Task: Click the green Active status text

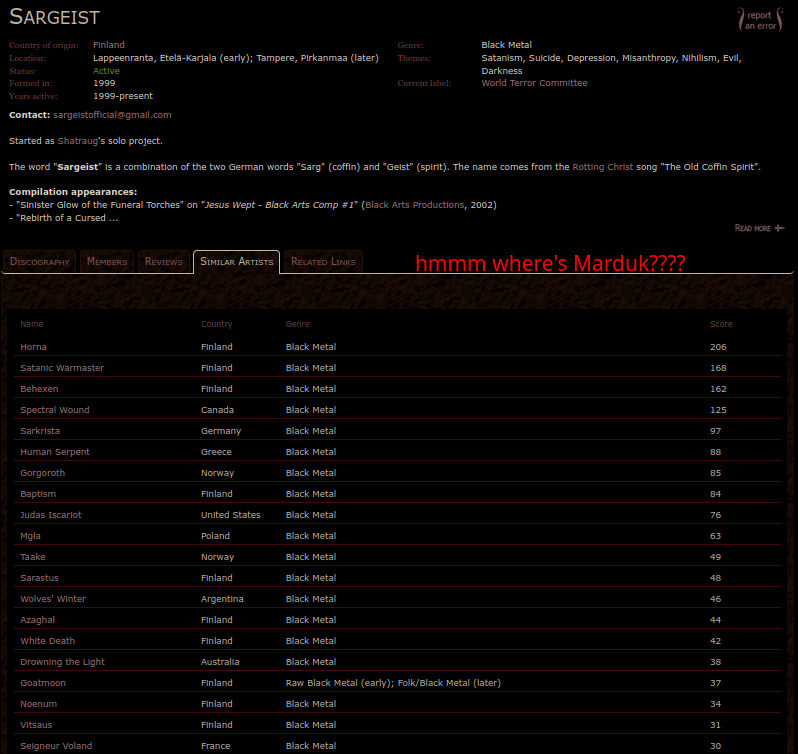Action: (106, 71)
